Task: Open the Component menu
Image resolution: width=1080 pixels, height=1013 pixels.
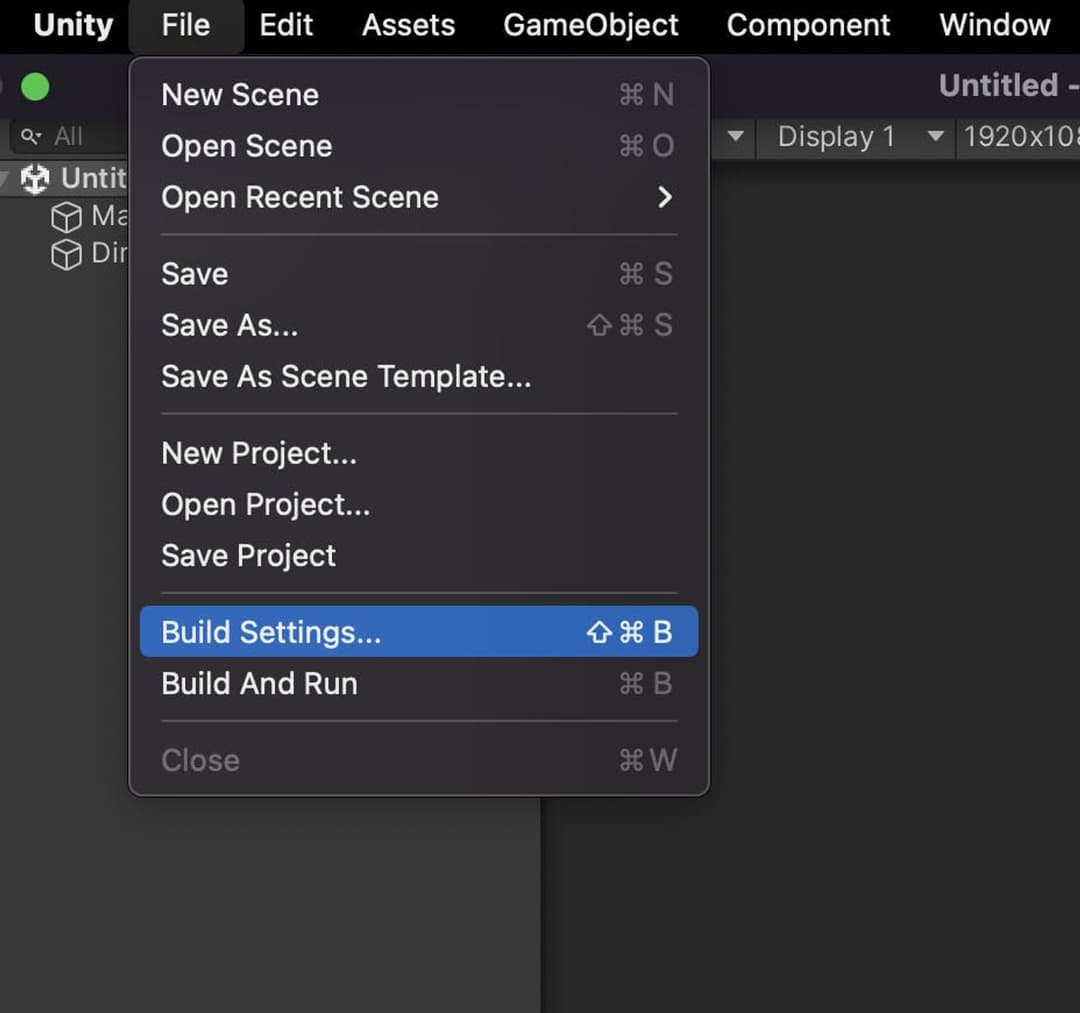Action: 808,25
